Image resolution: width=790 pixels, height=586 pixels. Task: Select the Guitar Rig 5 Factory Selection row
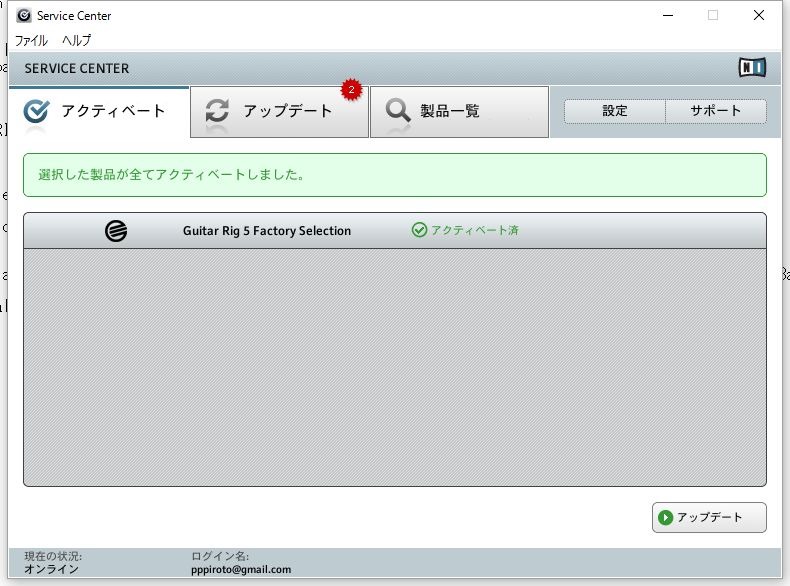(266, 231)
